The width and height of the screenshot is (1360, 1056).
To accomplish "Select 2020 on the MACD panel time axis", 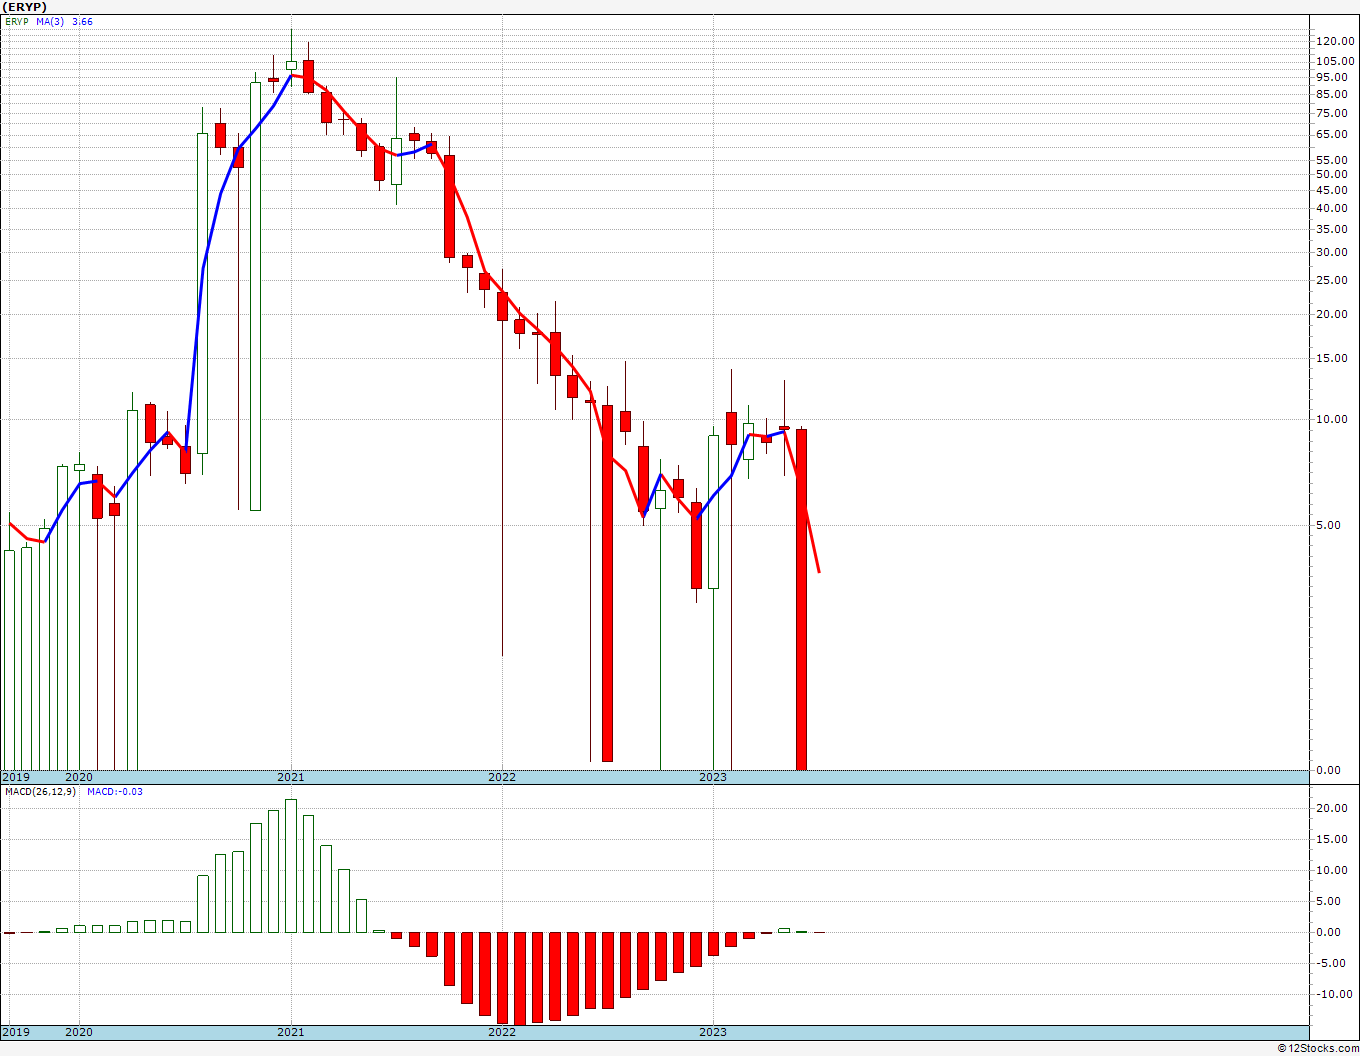I will click(x=79, y=1032).
